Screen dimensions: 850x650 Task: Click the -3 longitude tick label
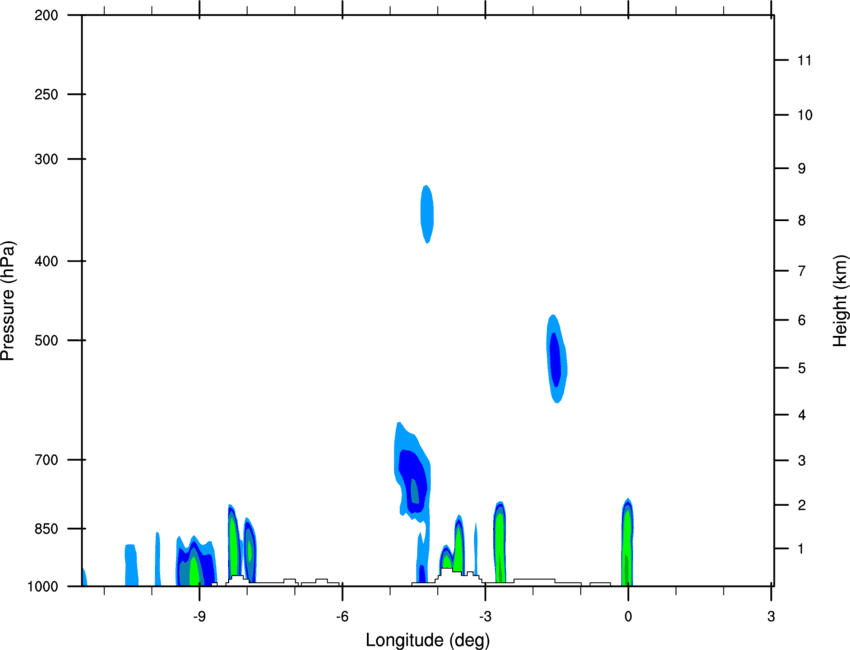pyautogui.click(x=485, y=617)
